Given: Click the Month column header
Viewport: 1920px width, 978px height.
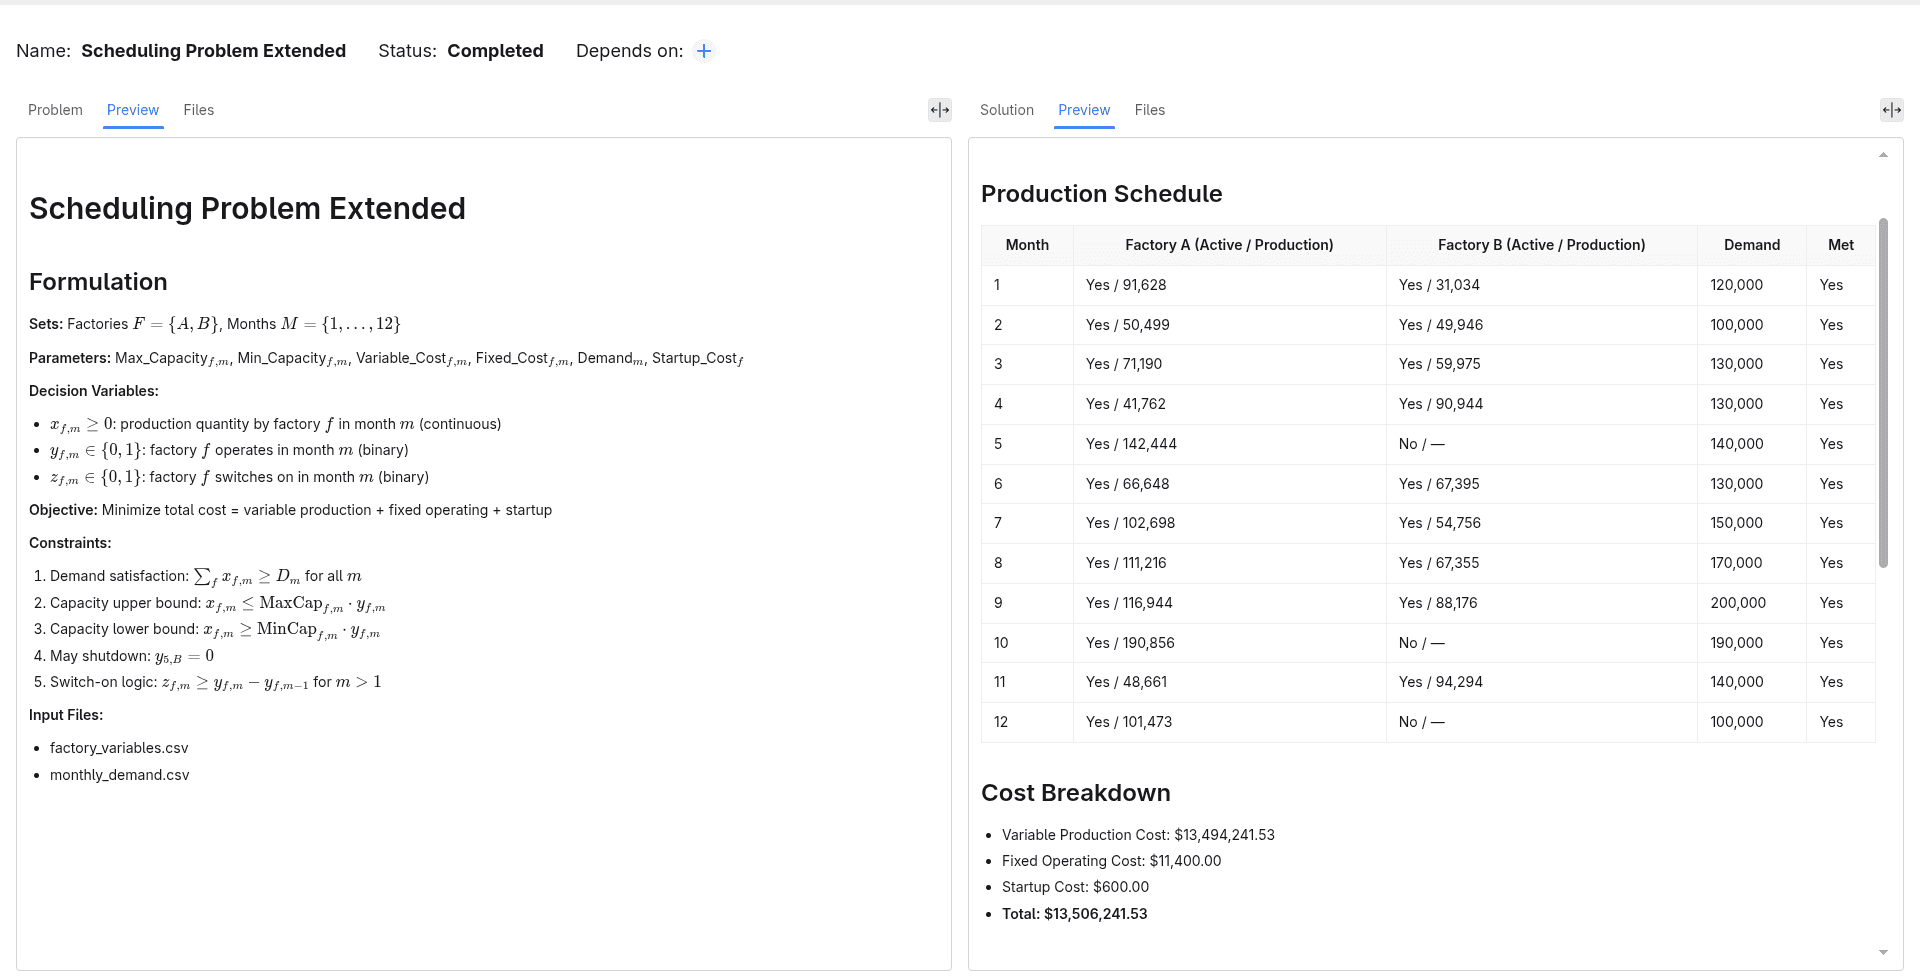Looking at the screenshot, I should coord(1027,245).
